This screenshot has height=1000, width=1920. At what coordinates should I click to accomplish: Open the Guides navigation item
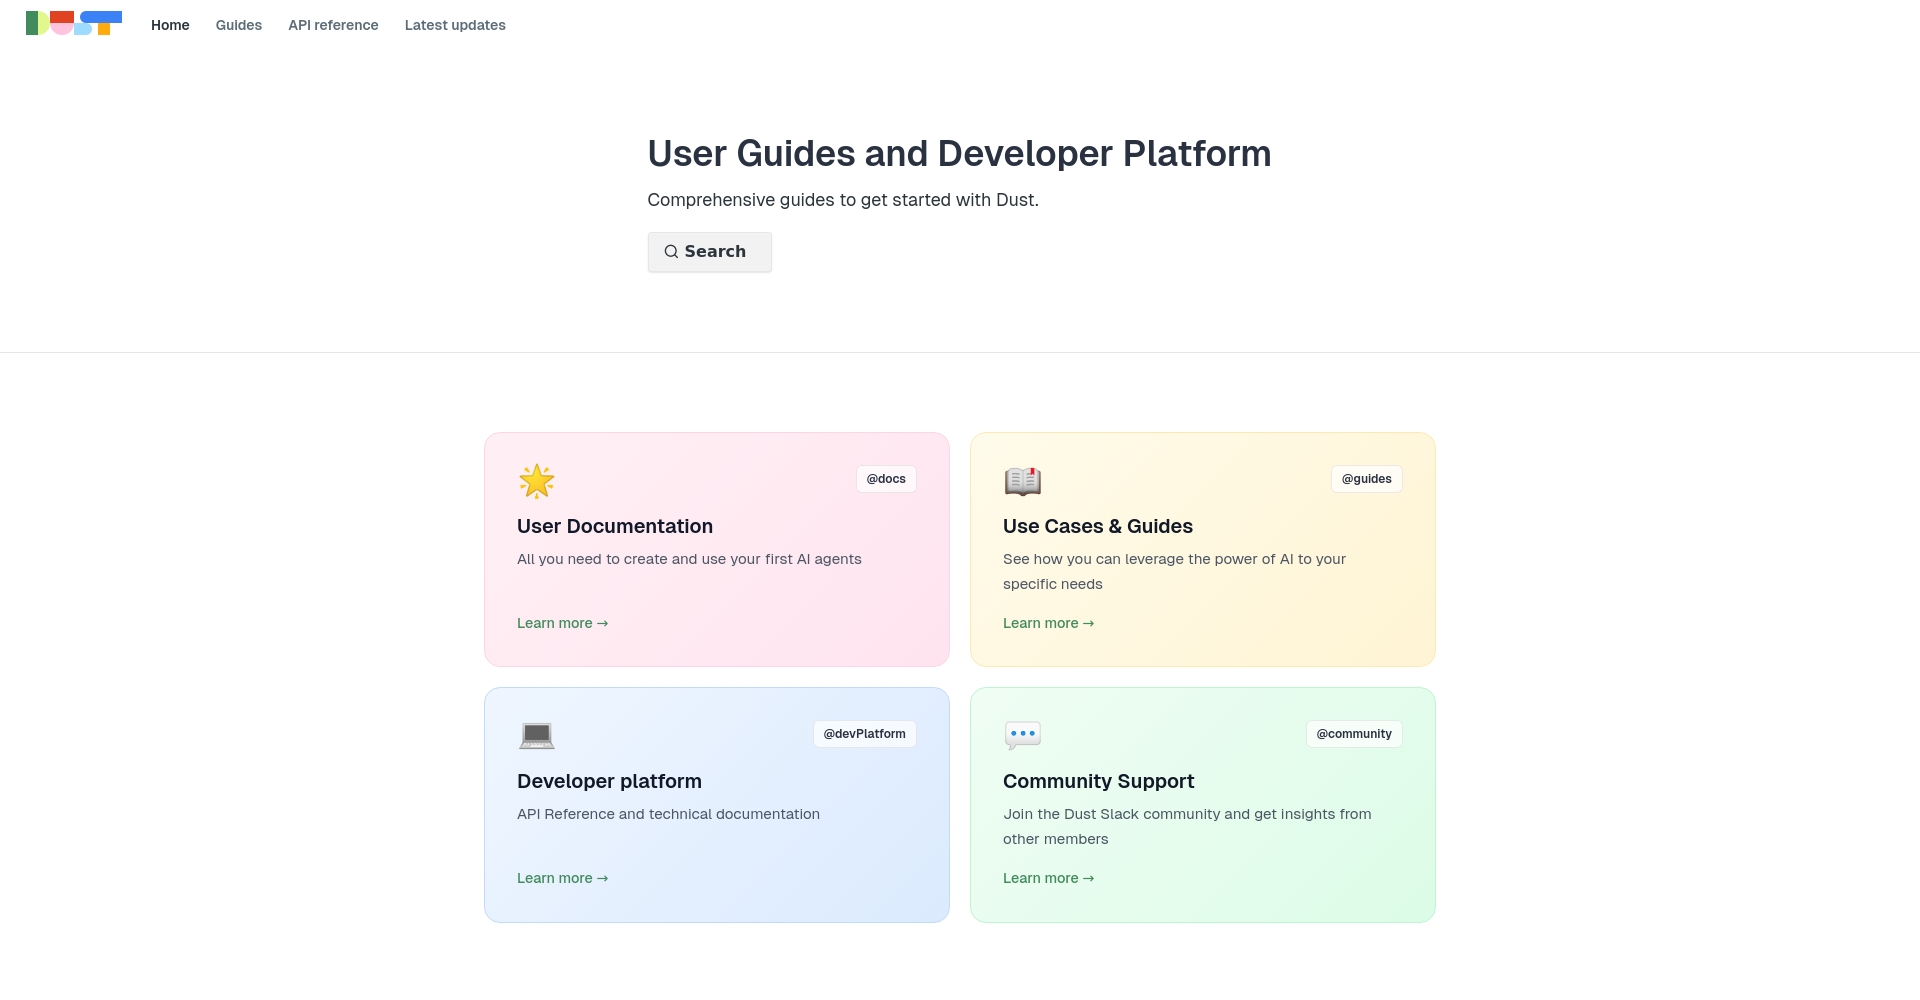(239, 25)
